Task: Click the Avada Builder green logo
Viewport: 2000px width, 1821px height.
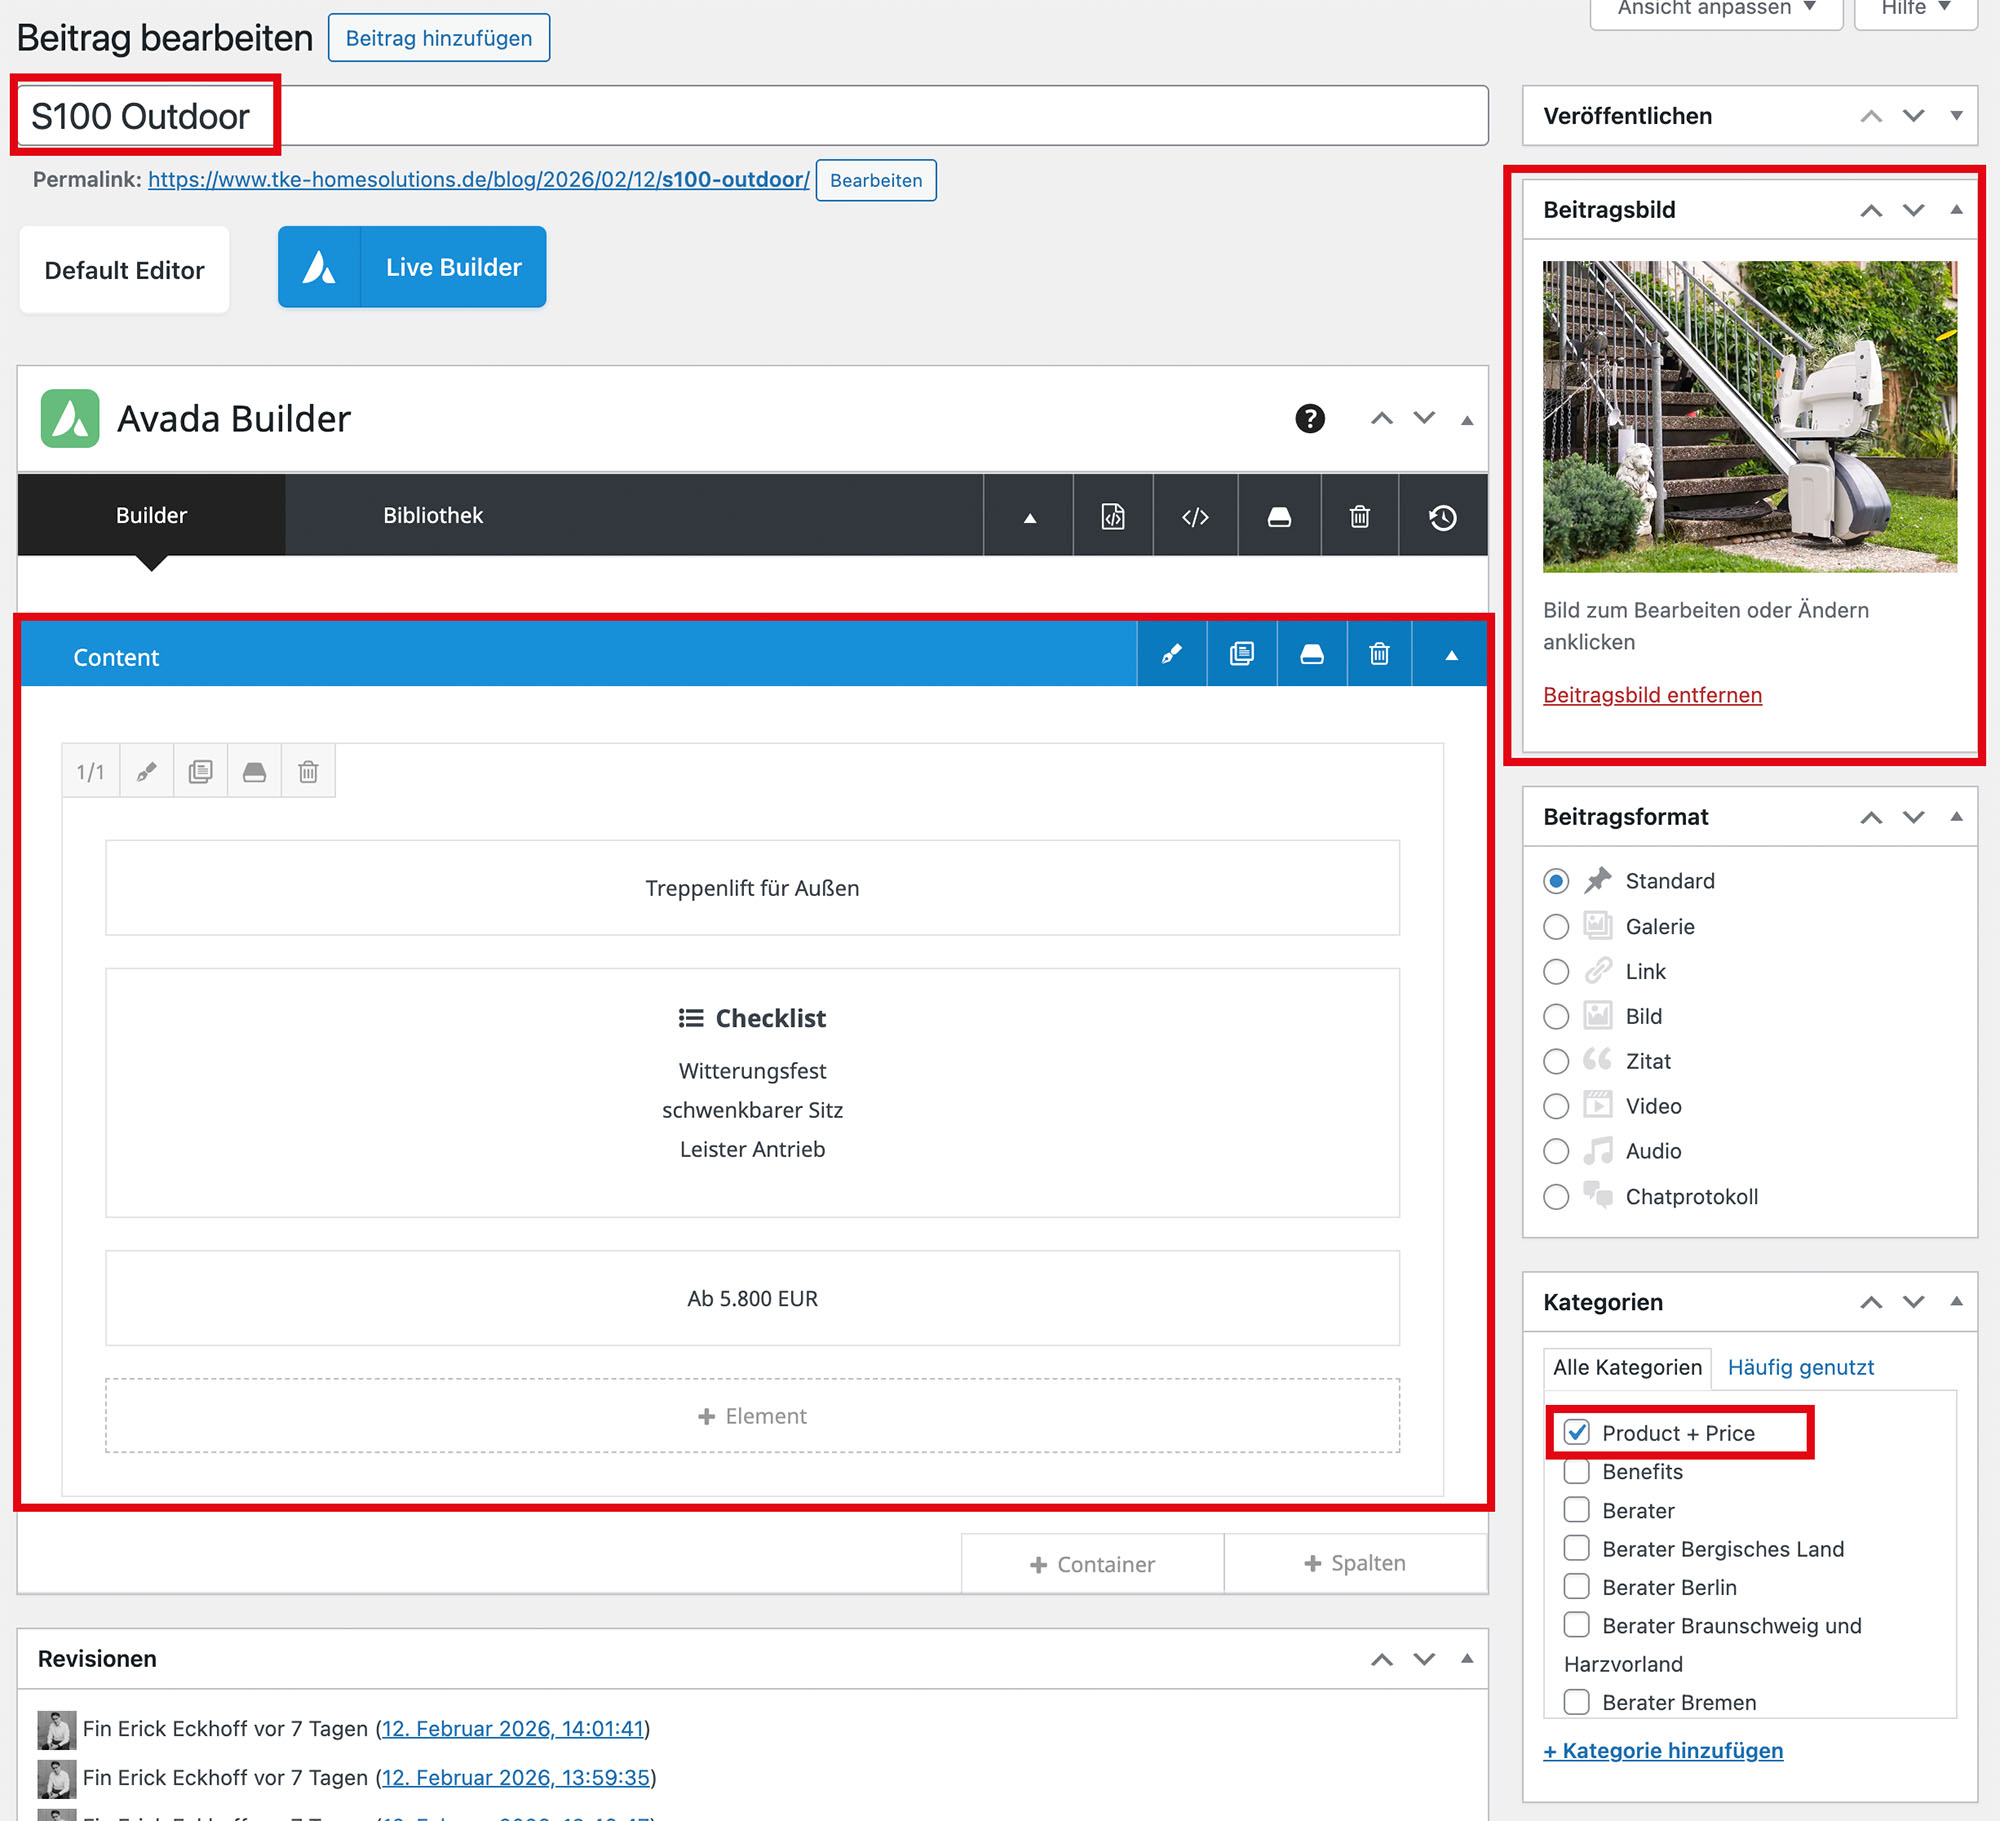Action: (x=70, y=418)
